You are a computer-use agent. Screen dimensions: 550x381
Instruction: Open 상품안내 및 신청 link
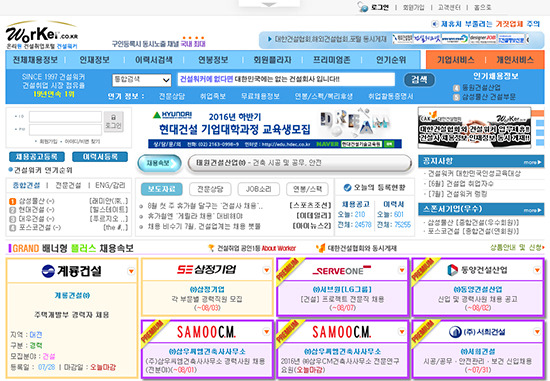517,248
